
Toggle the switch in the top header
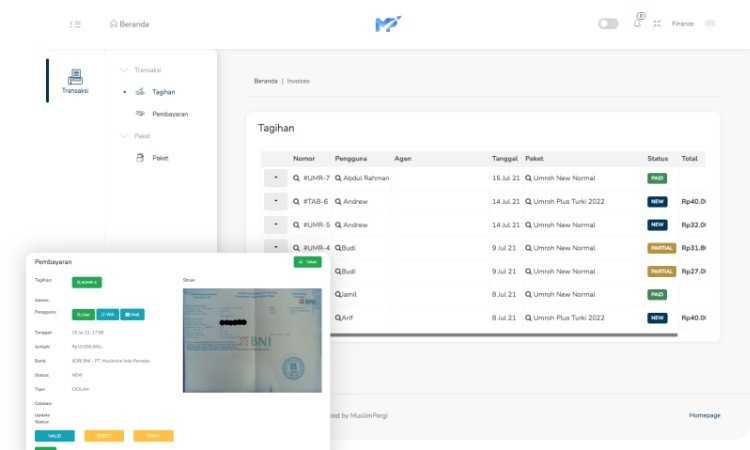click(x=608, y=23)
